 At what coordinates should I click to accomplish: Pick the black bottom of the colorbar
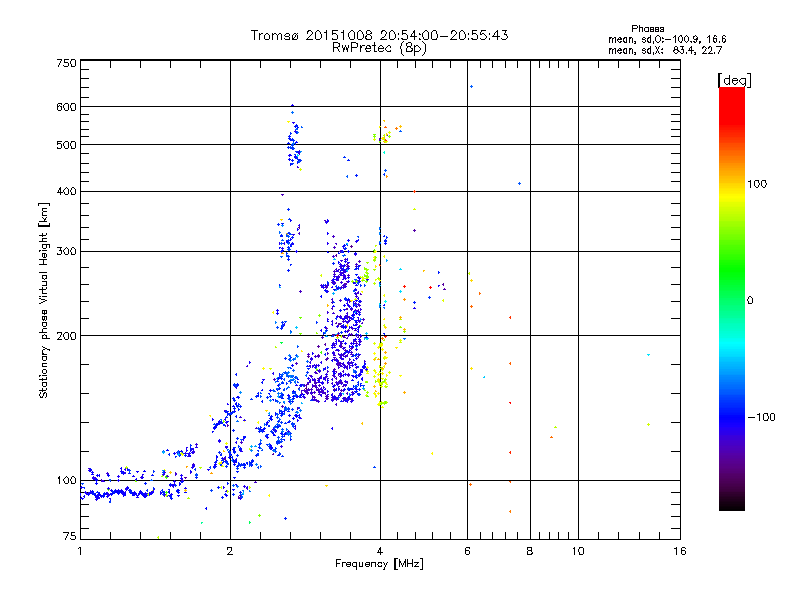click(732, 503)
